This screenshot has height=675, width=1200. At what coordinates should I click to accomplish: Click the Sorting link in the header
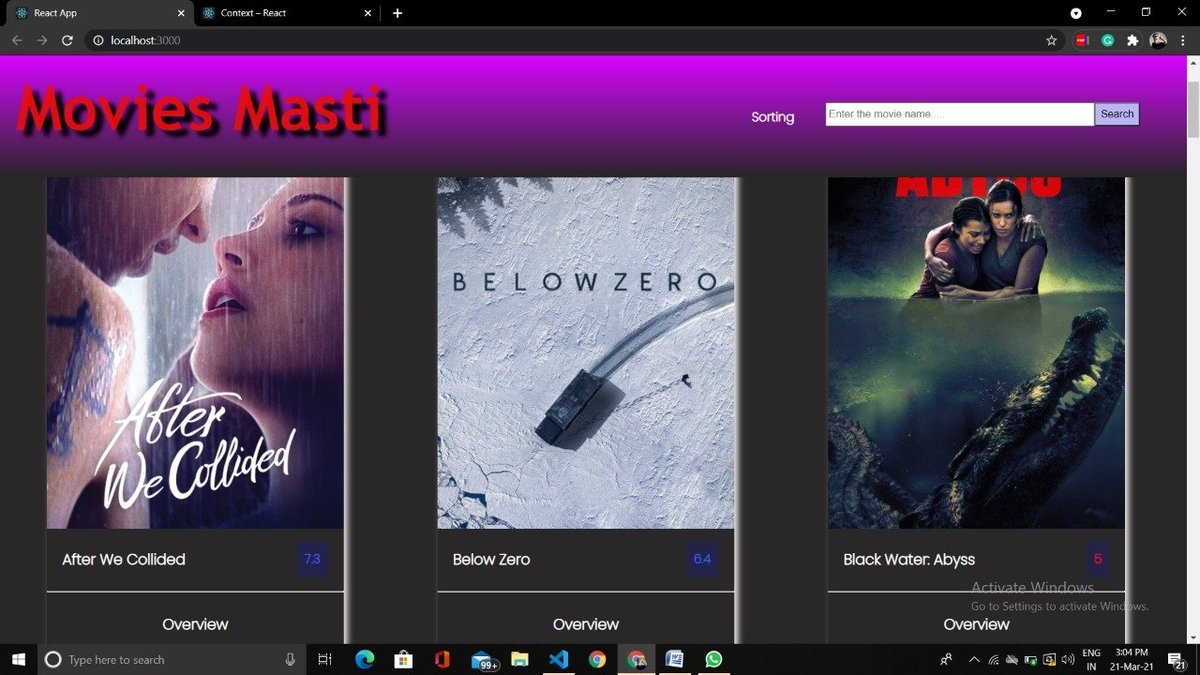pyautogui.click(x=773, y=117)
